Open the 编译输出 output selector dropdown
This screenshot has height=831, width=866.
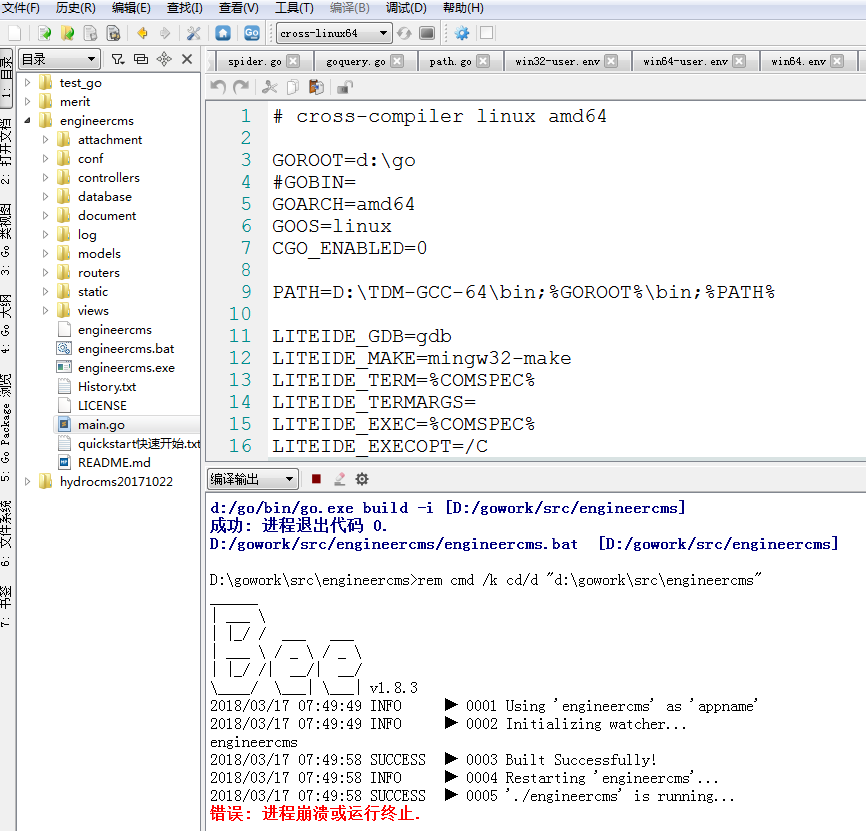click(x=255, y=479)
